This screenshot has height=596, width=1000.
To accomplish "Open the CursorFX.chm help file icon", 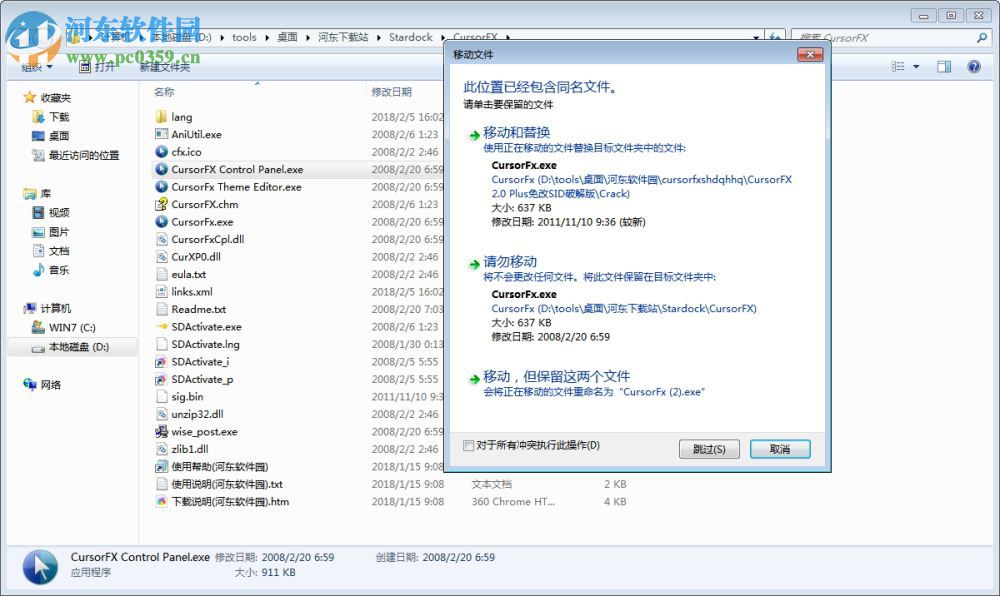I will point(162,204).
